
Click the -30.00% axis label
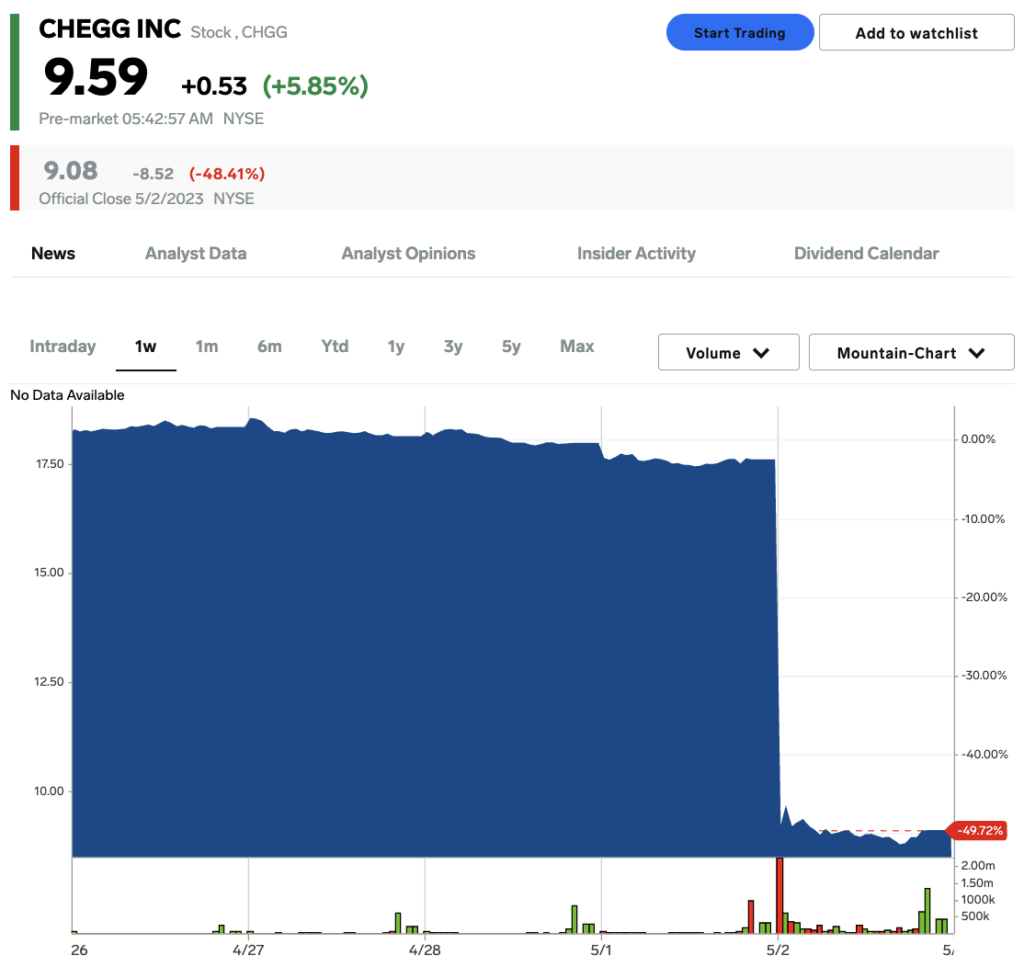tap(984, 675)
